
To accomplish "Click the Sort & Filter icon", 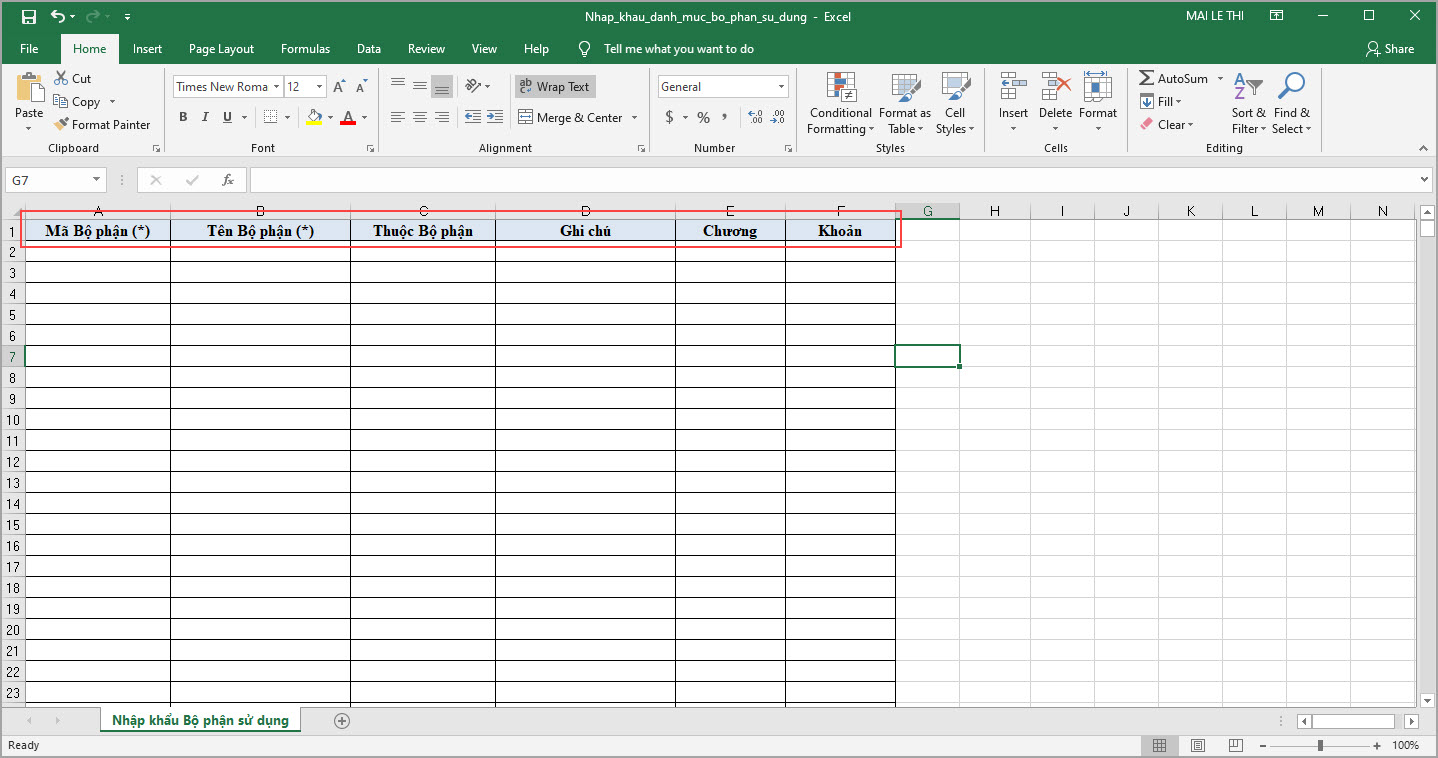I will pyautogui.click(x=1247, y=88).
